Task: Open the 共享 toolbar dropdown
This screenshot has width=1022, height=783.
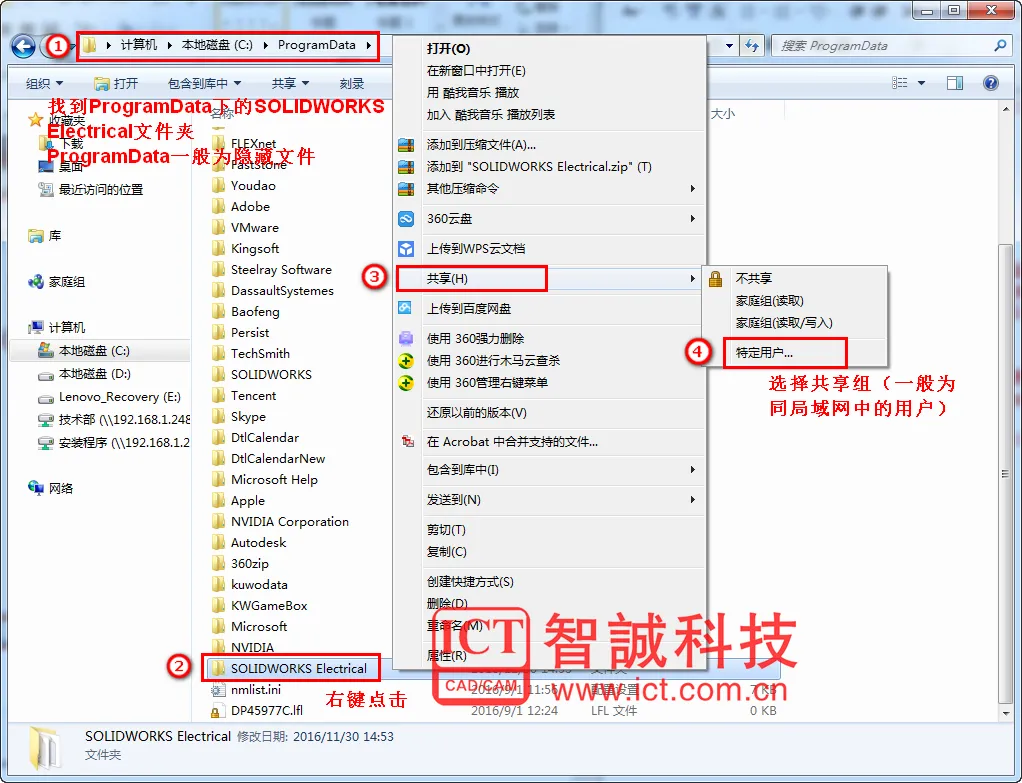Action: pyautogui.click(x=290, y=83)
